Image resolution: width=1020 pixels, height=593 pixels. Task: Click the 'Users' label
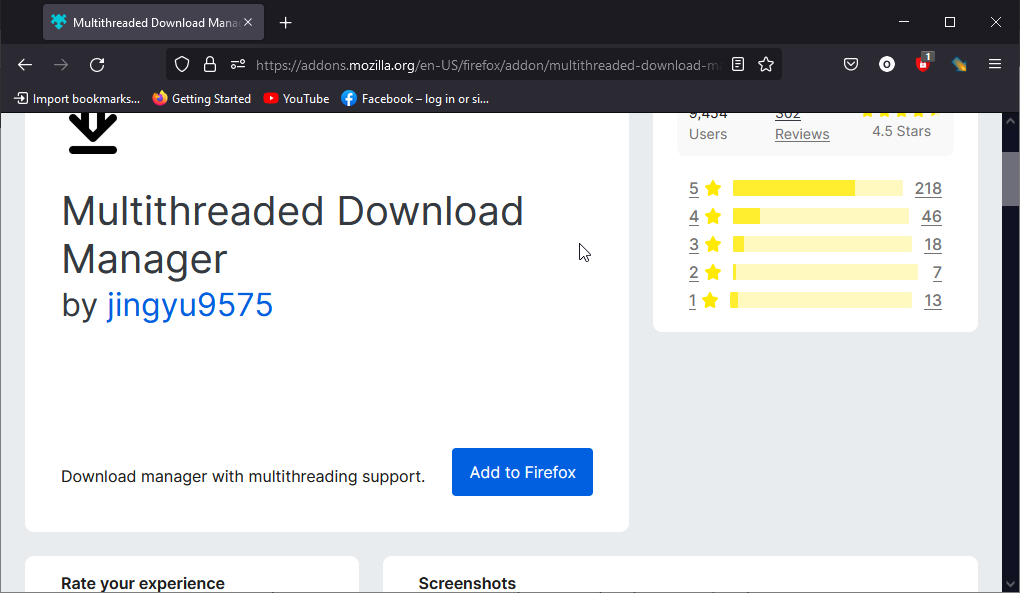(708, 134)
